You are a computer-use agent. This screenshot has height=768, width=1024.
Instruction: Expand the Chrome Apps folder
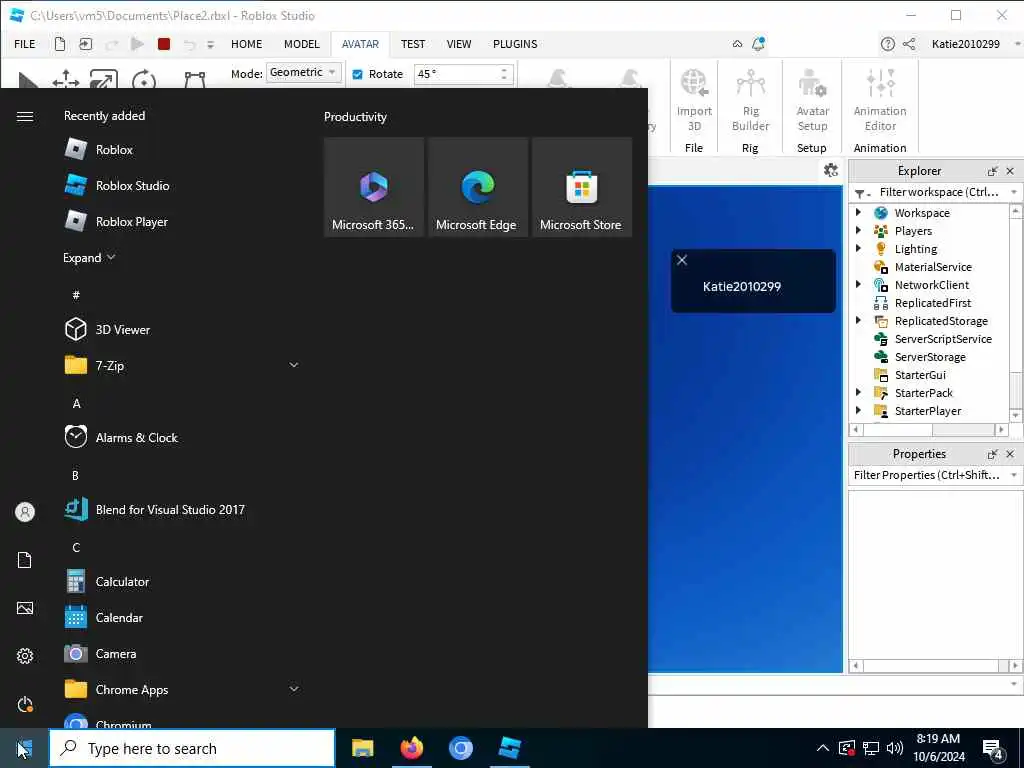click(294, 688)
